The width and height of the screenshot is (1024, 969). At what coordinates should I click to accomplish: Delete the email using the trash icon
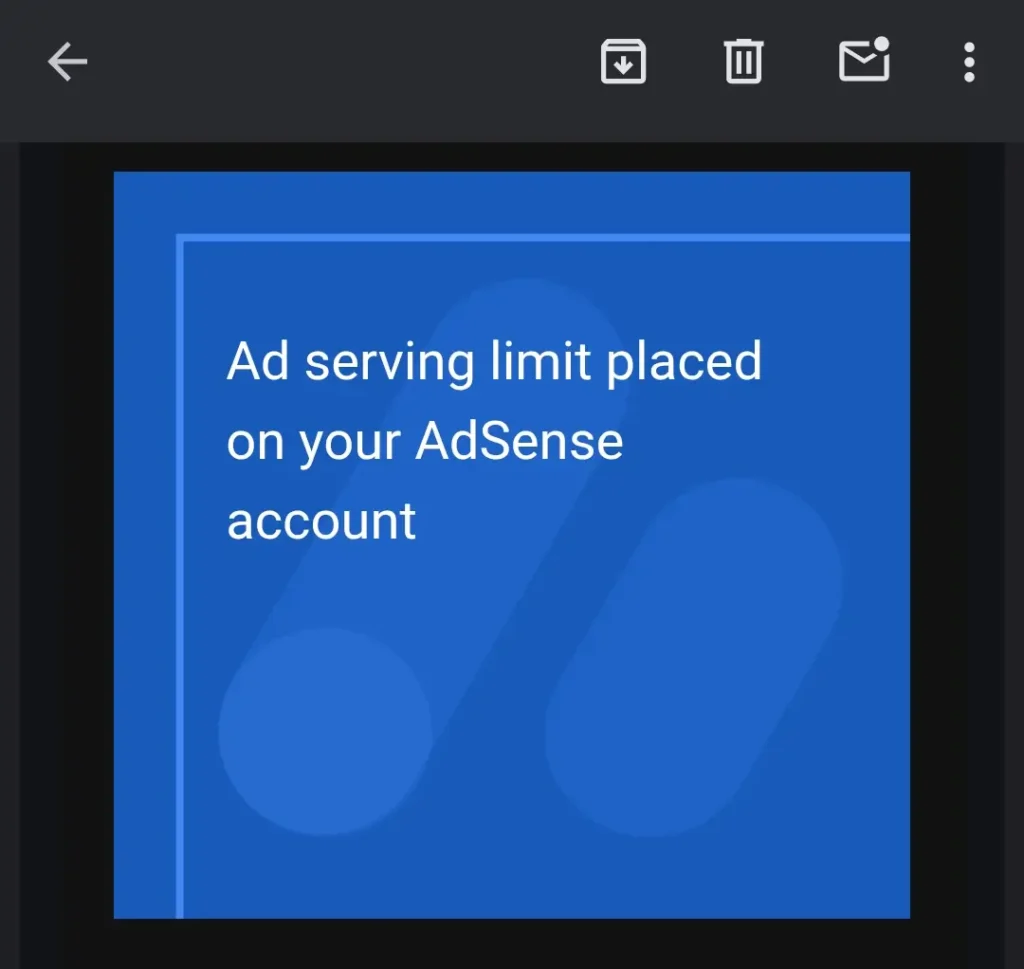coord(743,61)
